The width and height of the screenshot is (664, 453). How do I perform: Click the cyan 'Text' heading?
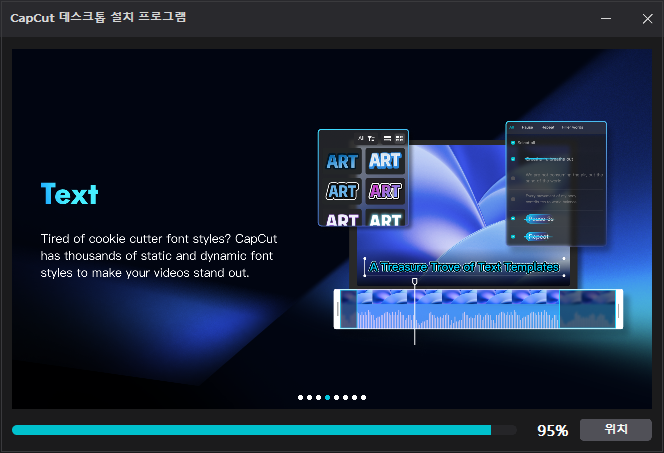(69, 194)
